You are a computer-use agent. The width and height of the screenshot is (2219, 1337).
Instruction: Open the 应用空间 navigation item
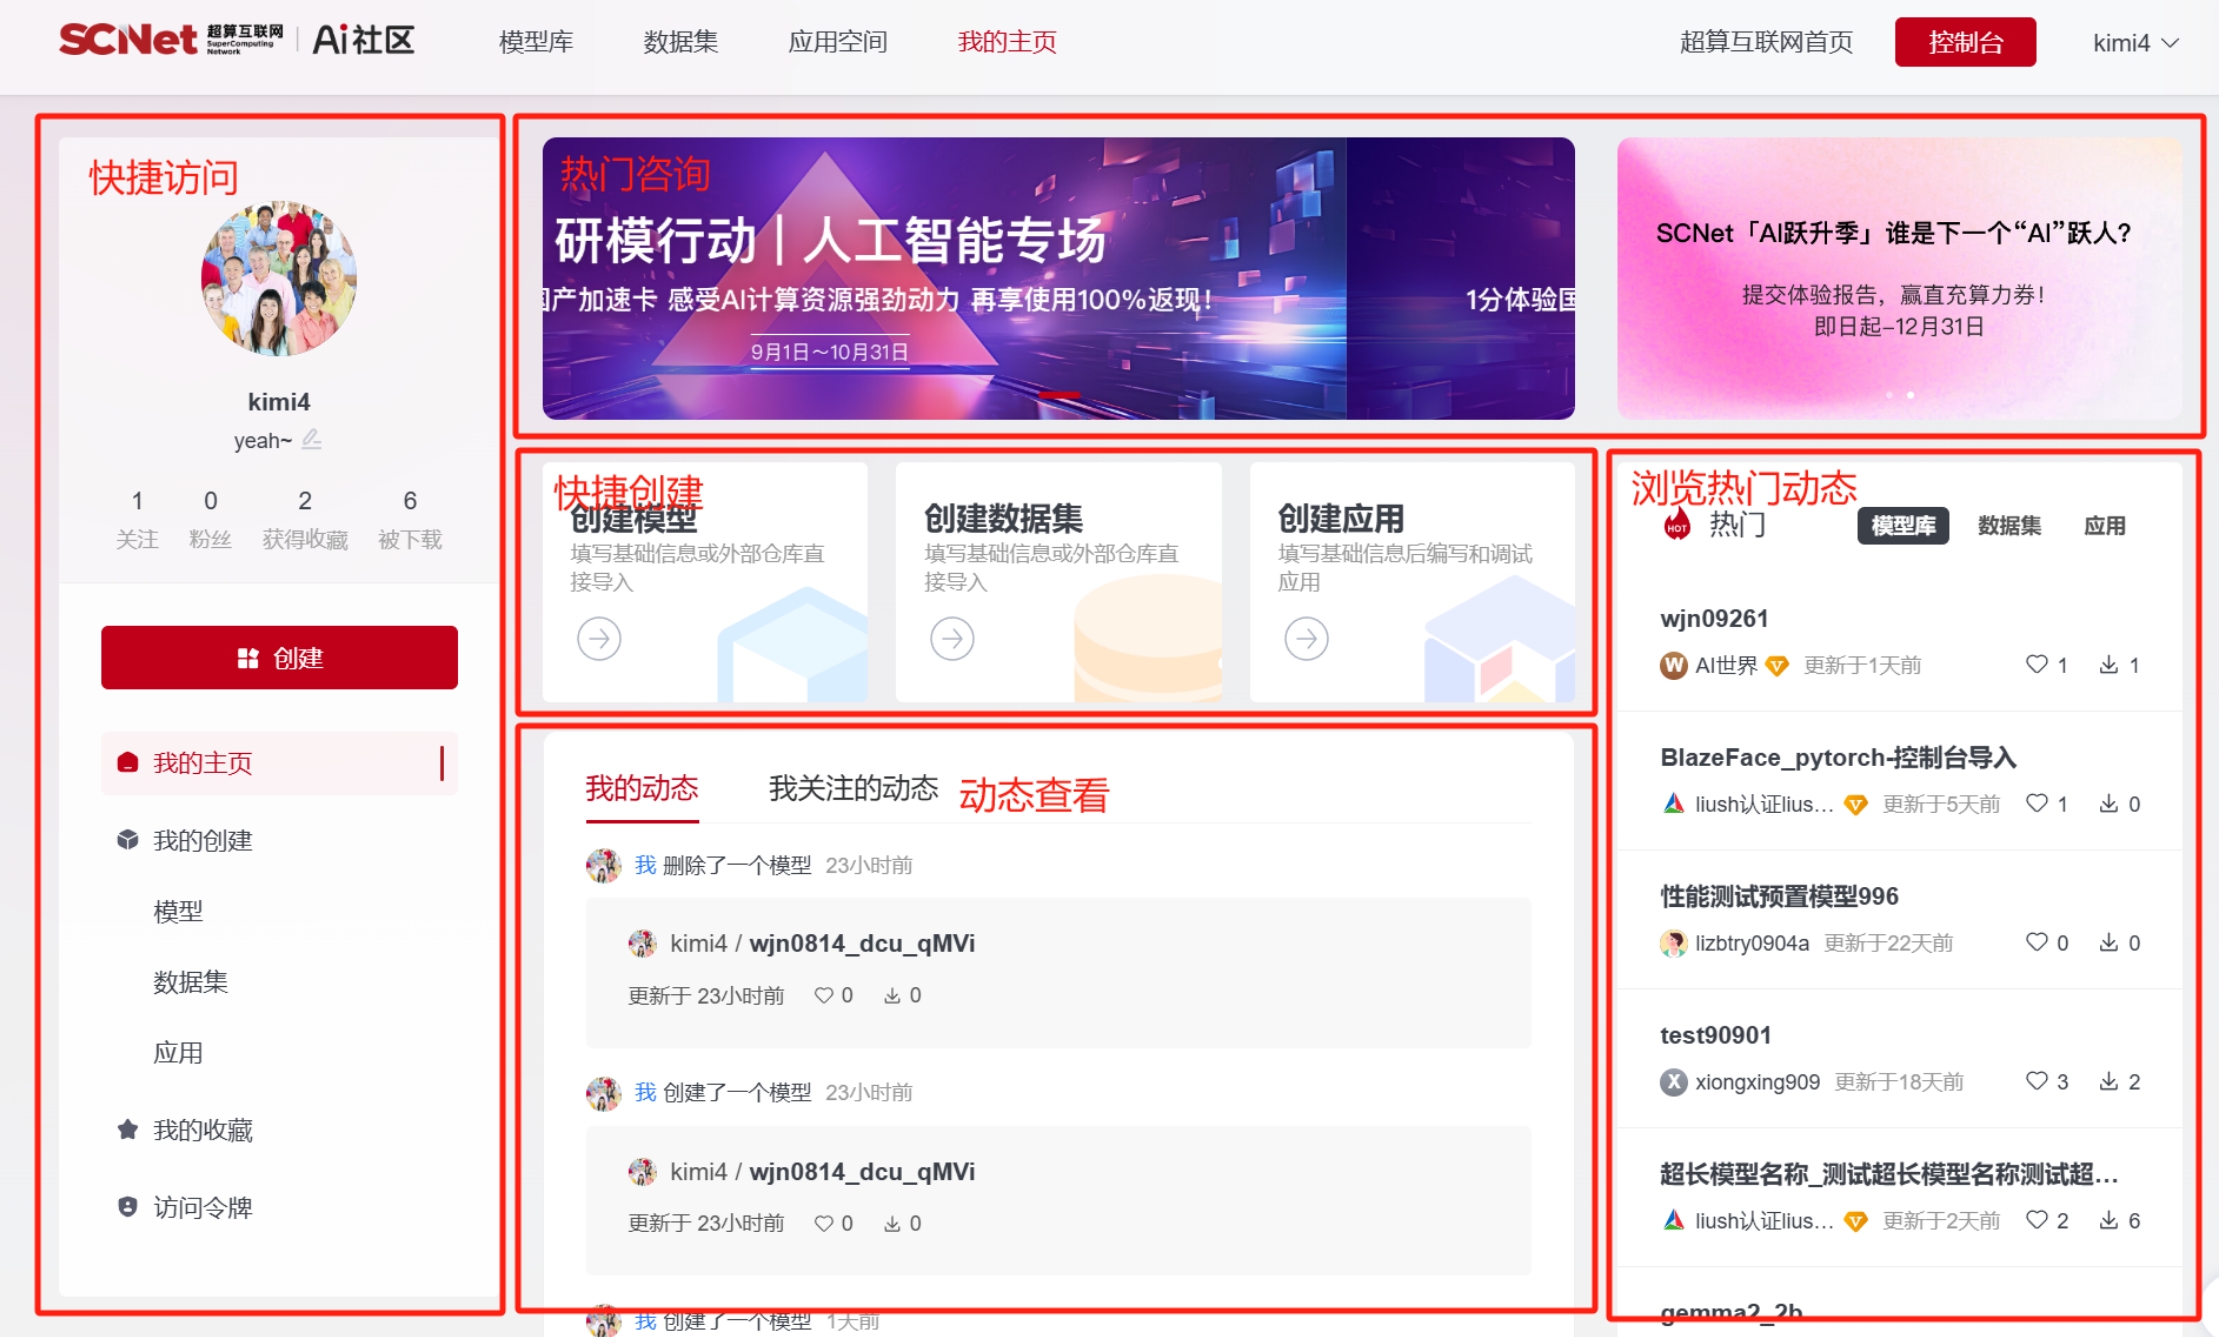pos(838,42)
